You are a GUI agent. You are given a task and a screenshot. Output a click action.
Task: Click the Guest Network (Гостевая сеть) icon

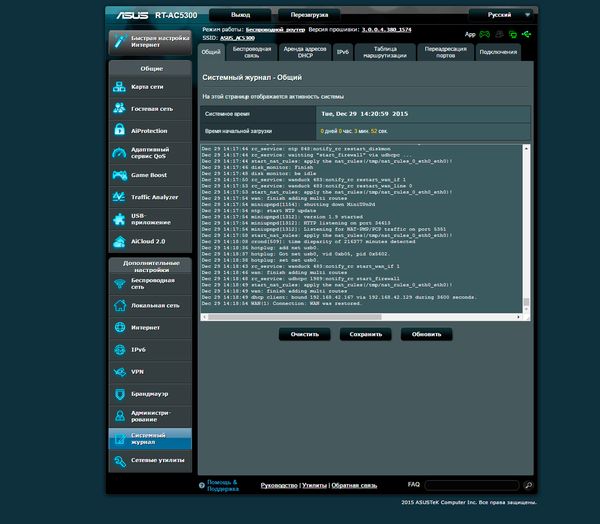click(x=119, y=109)
